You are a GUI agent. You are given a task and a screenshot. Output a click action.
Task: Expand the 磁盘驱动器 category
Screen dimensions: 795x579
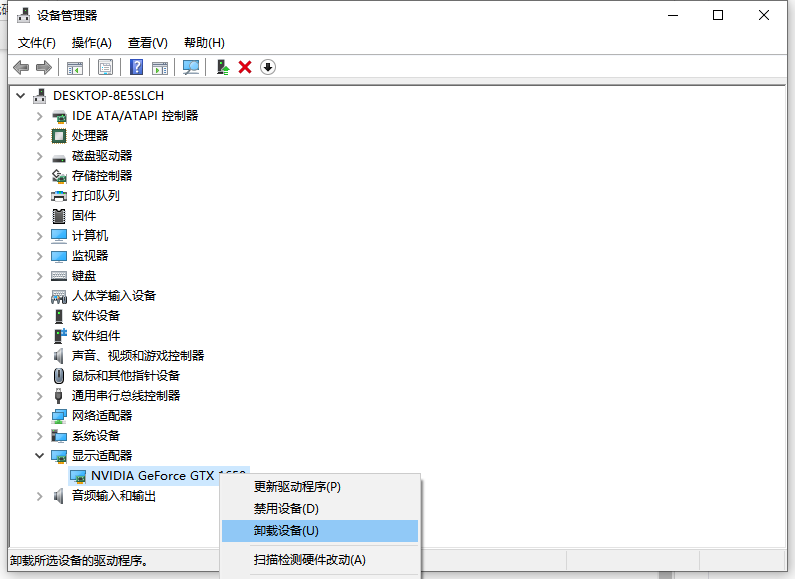click(x=40, y=156)
